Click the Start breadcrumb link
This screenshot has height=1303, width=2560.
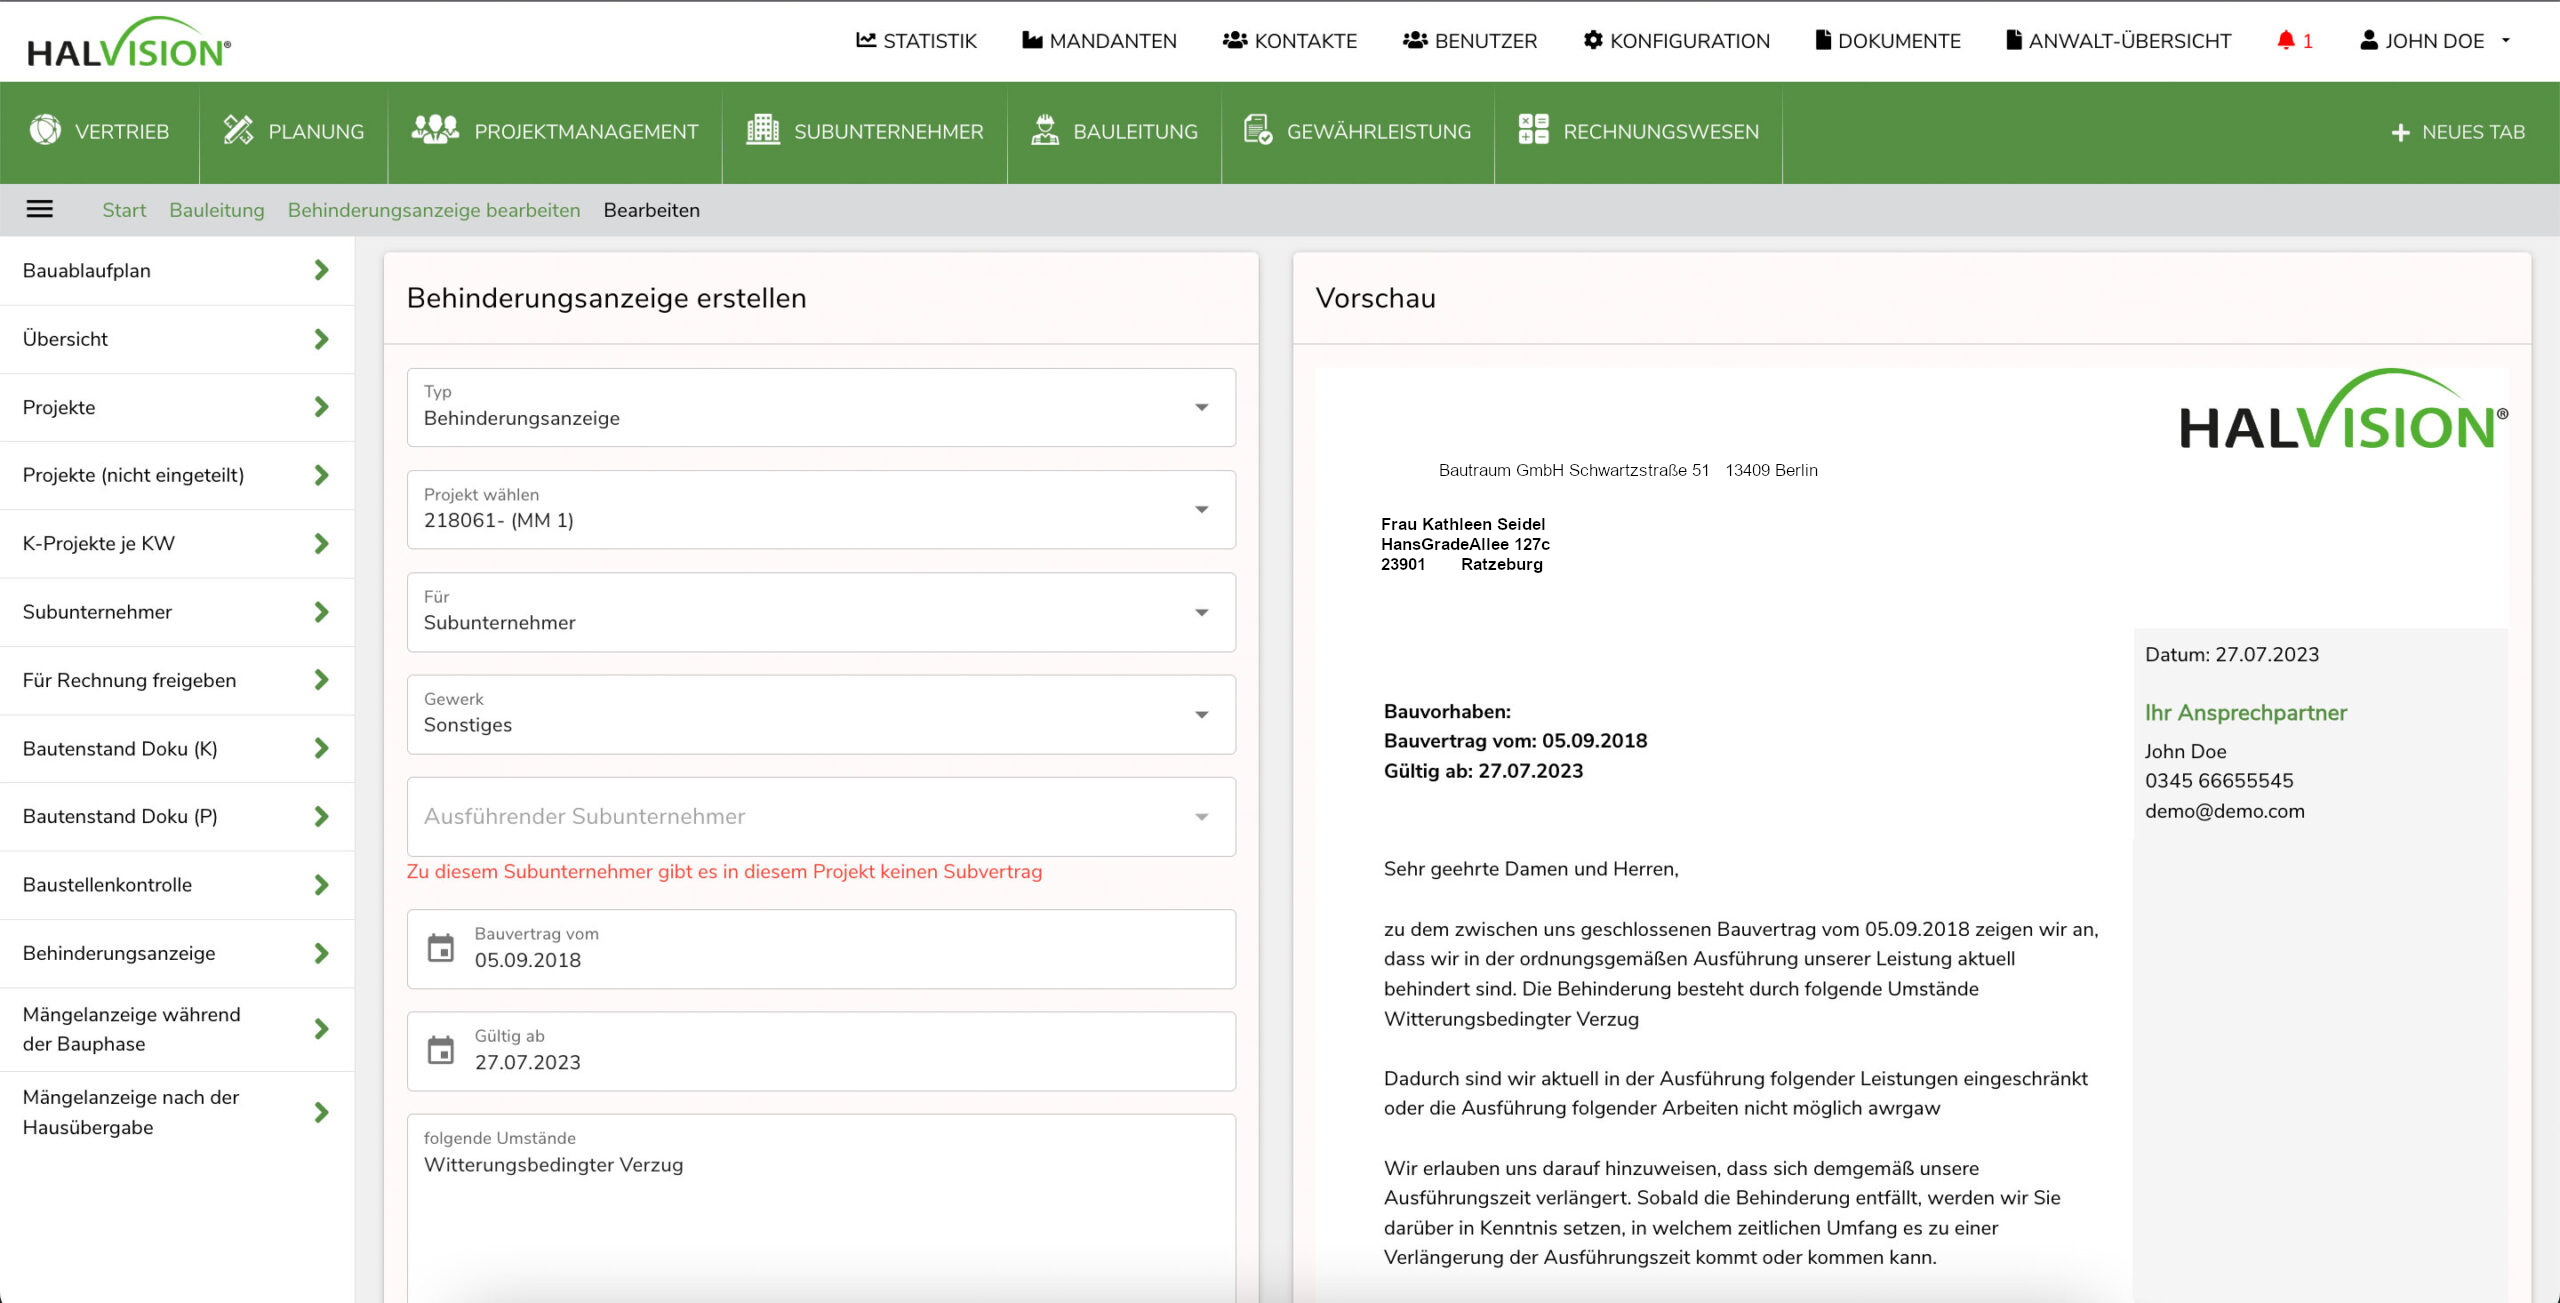click(x=124, y=210)
